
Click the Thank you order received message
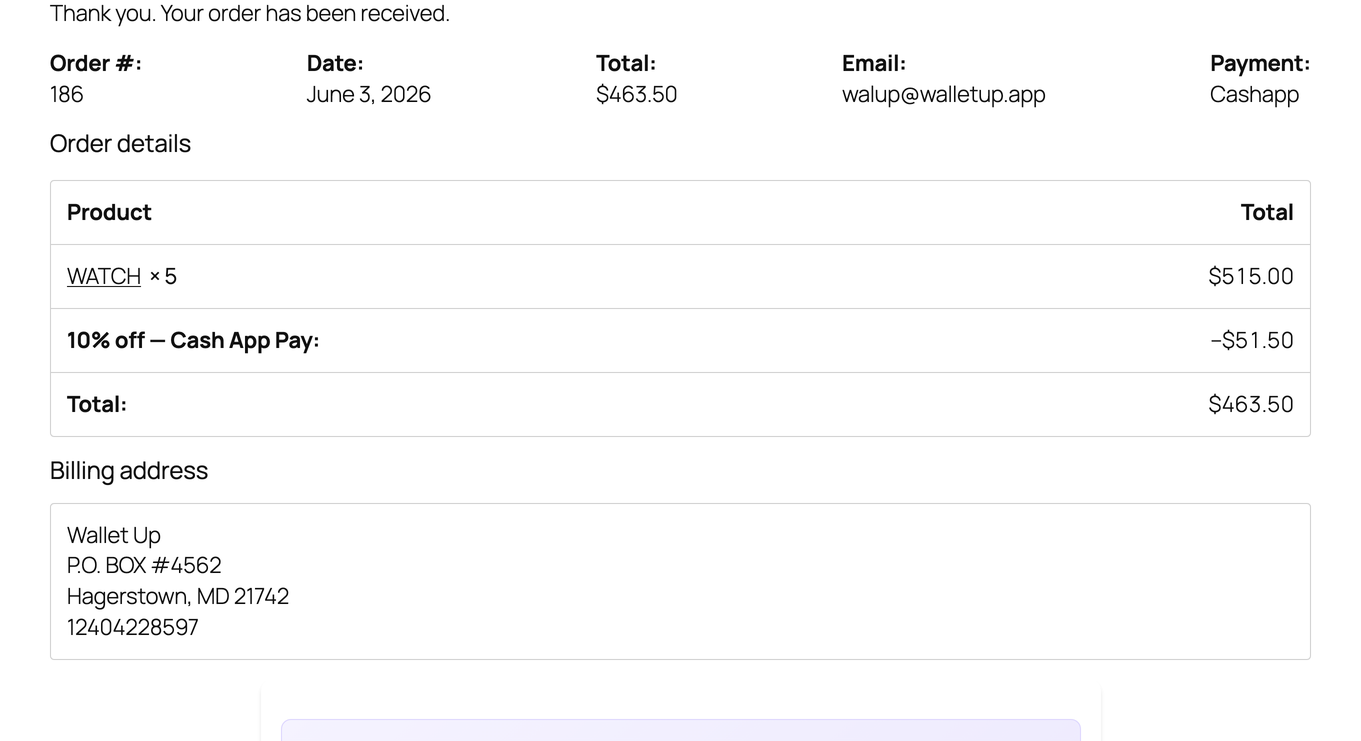click(x=250, y=14)
